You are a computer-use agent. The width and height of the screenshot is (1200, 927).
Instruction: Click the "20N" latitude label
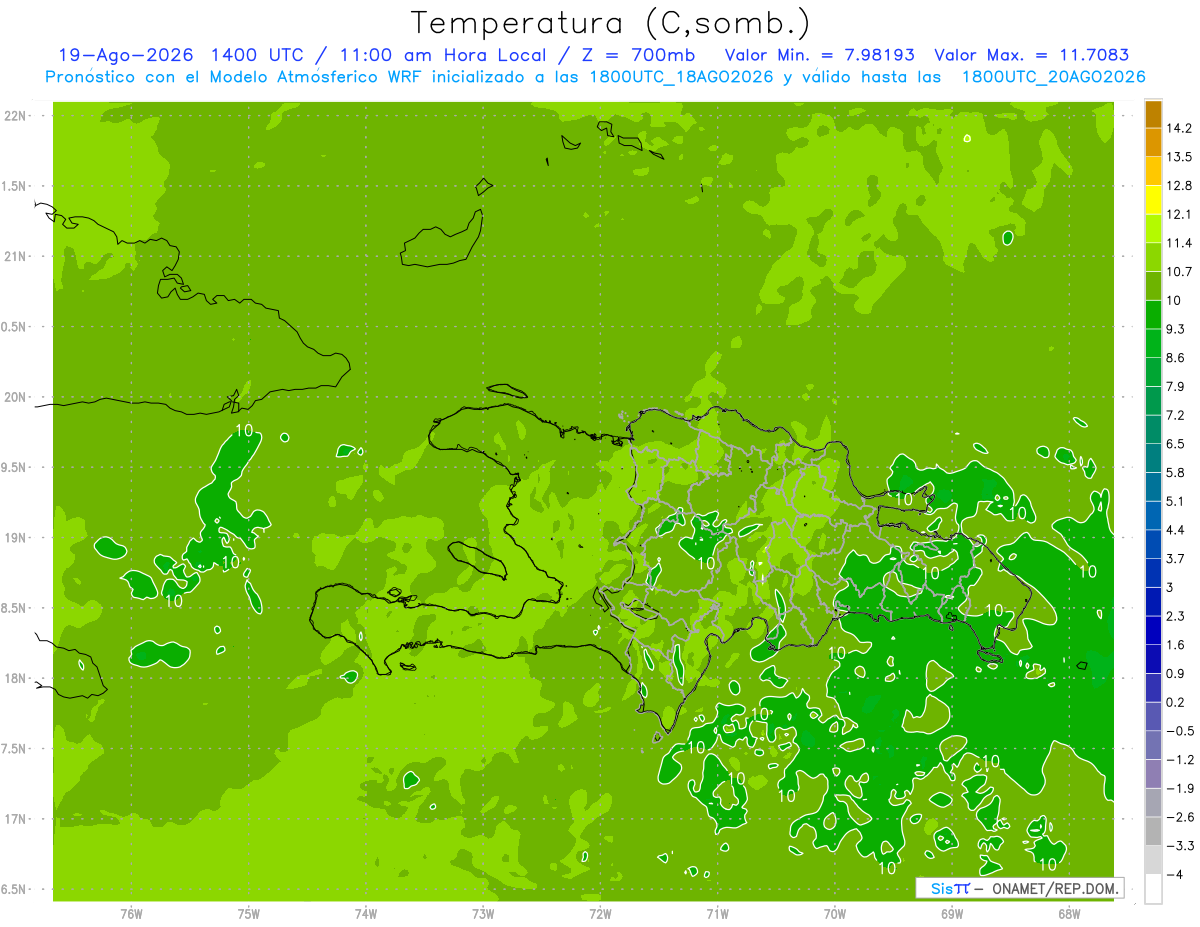coord(16,397)
